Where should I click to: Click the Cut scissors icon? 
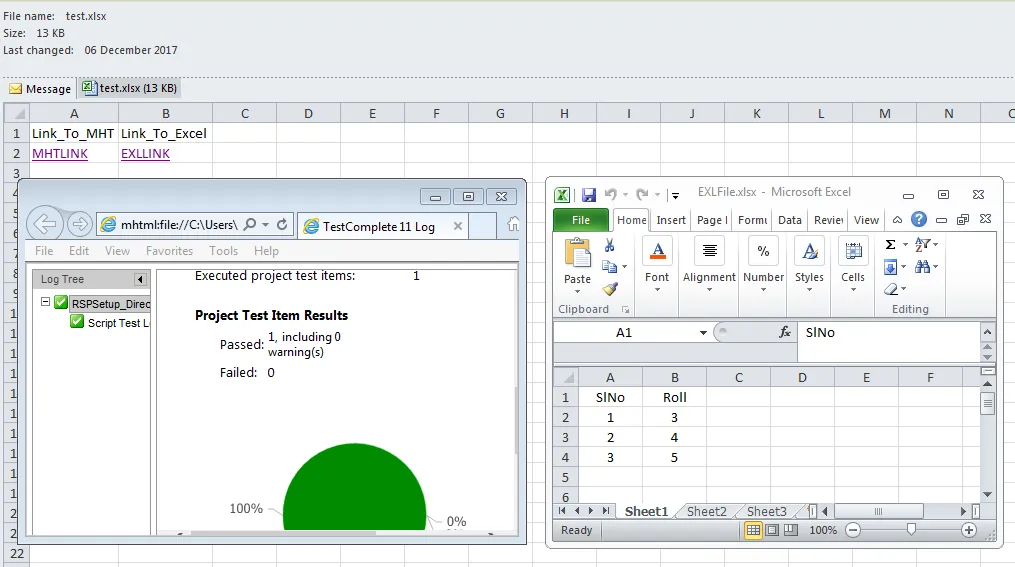609,245
